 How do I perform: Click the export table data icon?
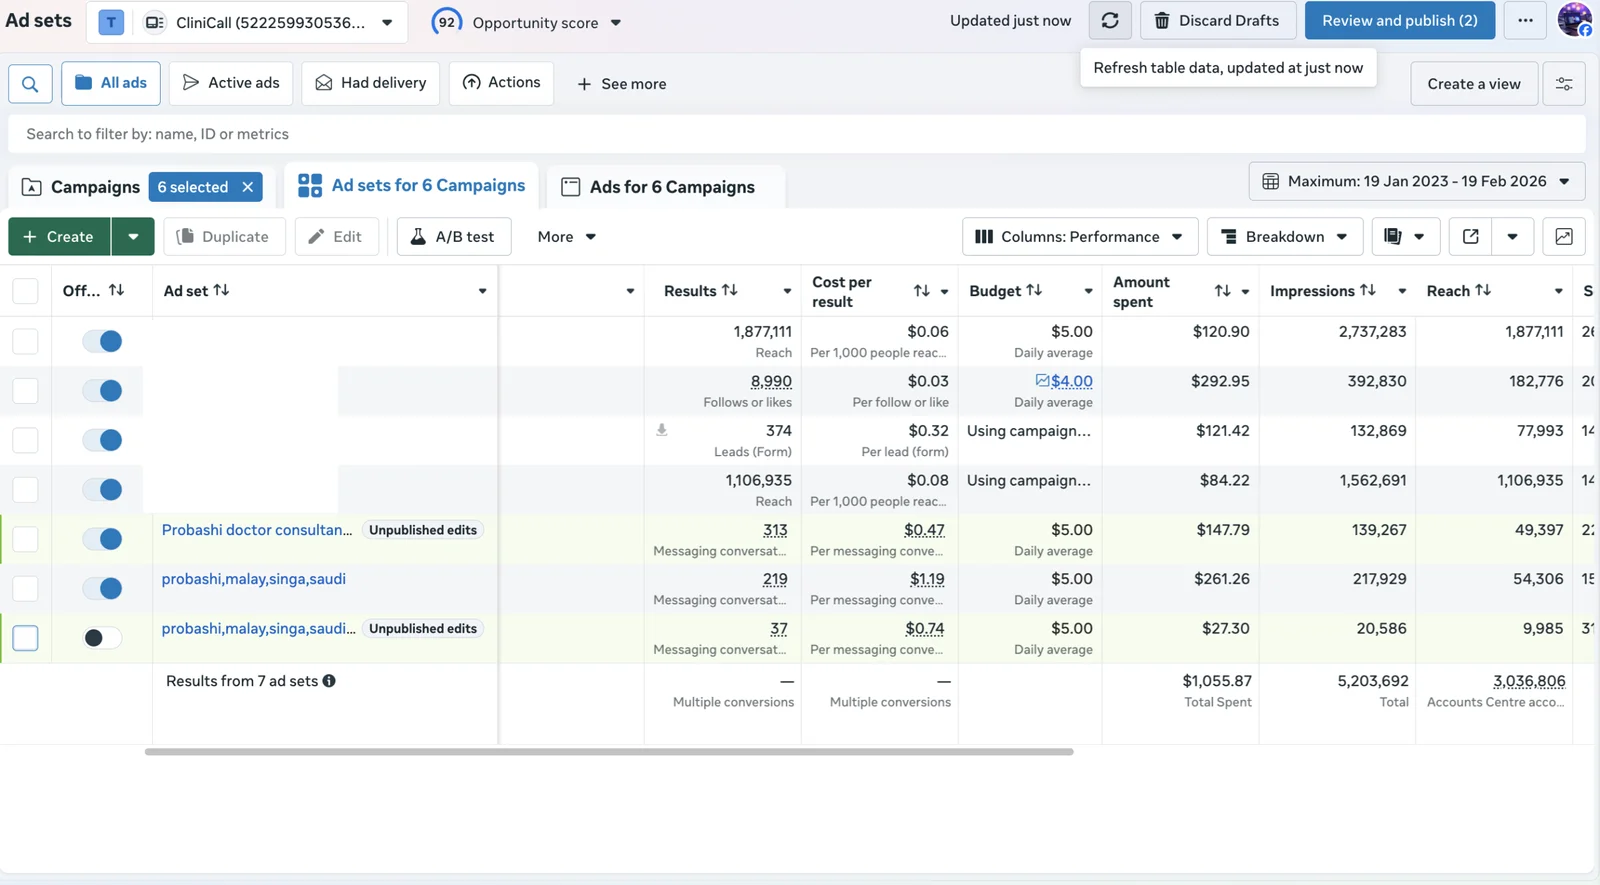[1471, 237]
